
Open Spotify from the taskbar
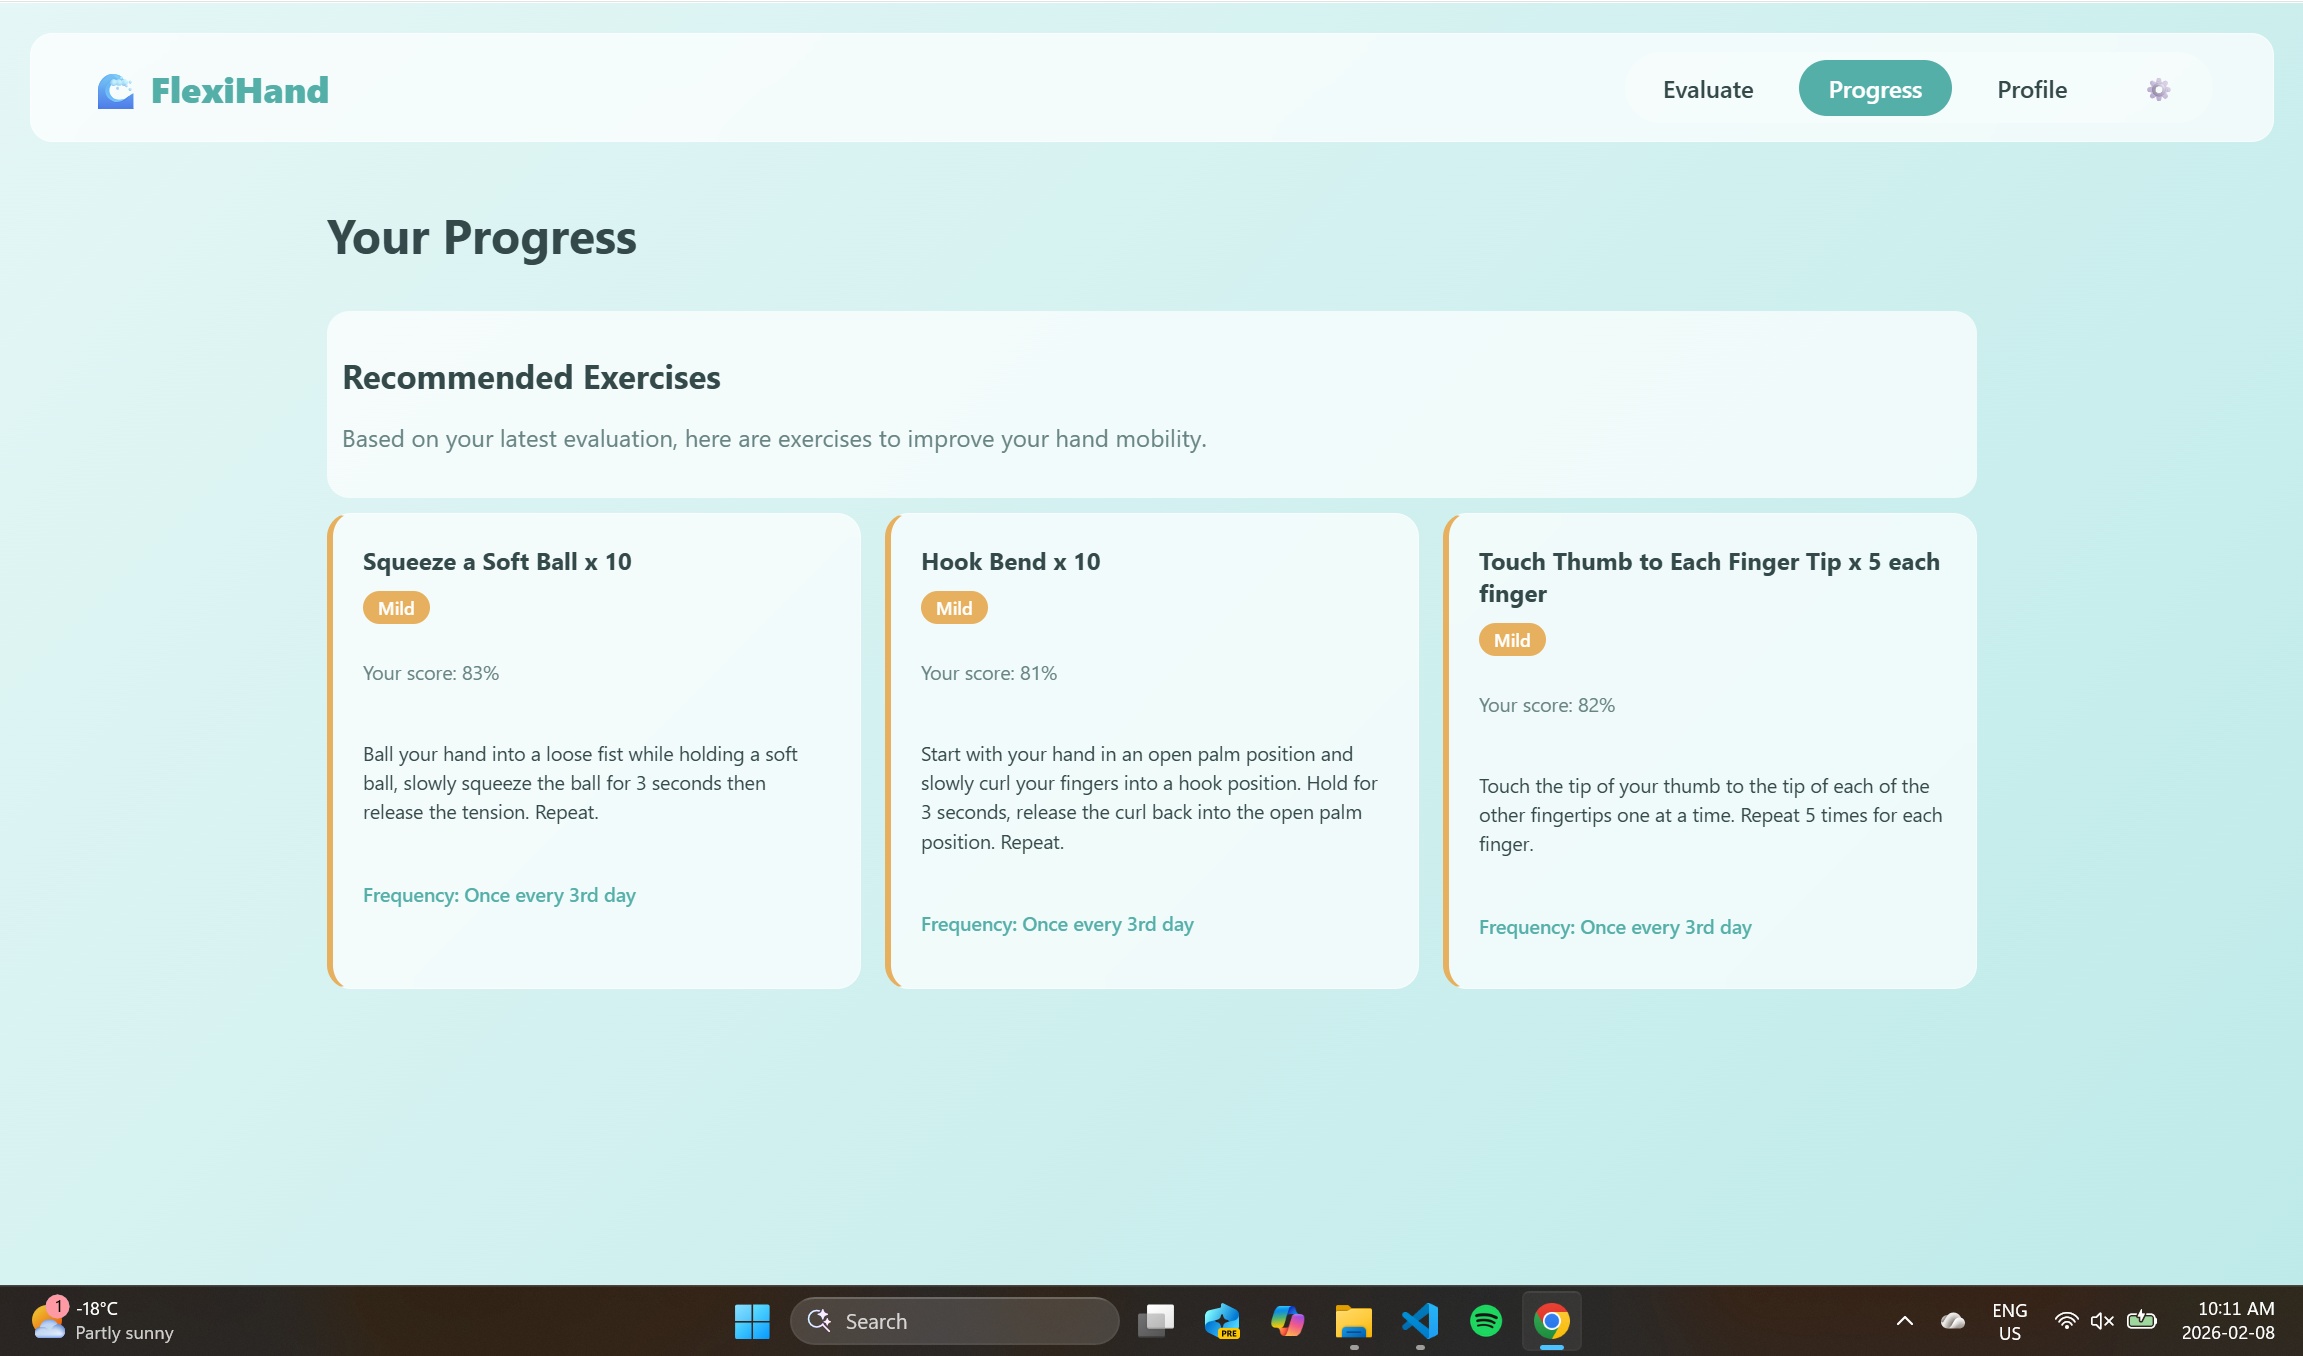[x=1486, y=1321]
